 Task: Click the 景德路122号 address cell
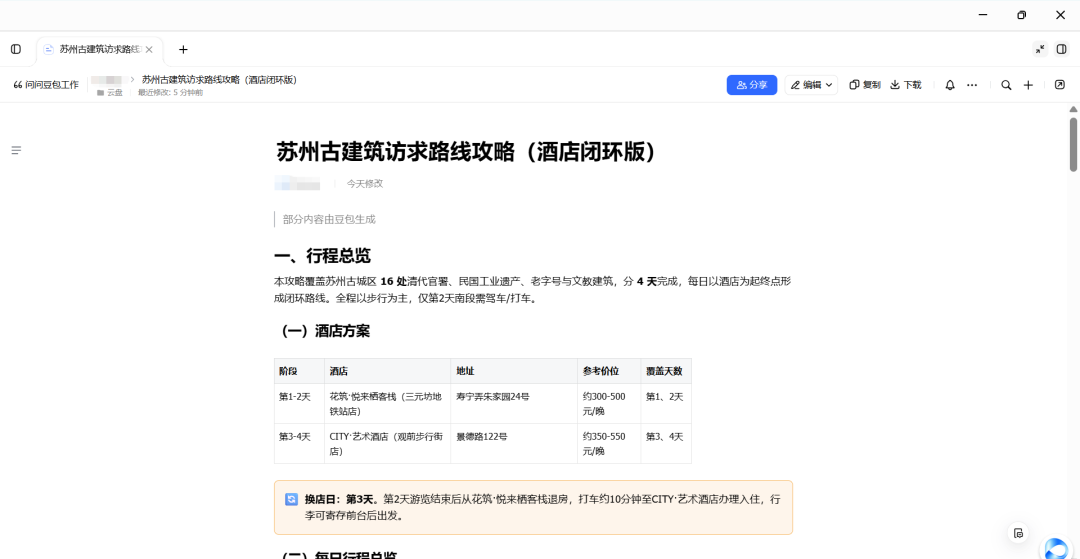[x=514, y=443]
